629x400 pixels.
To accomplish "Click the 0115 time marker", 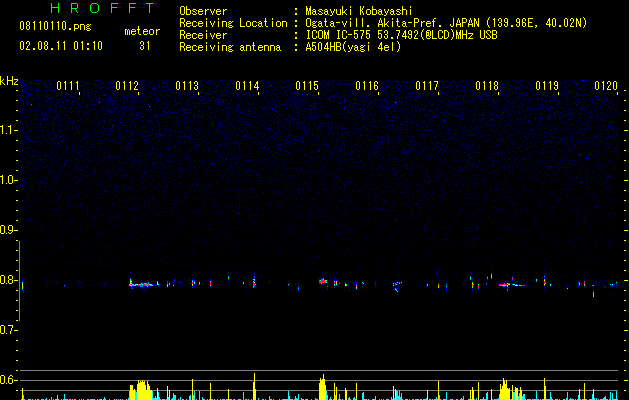I will 307,86.
